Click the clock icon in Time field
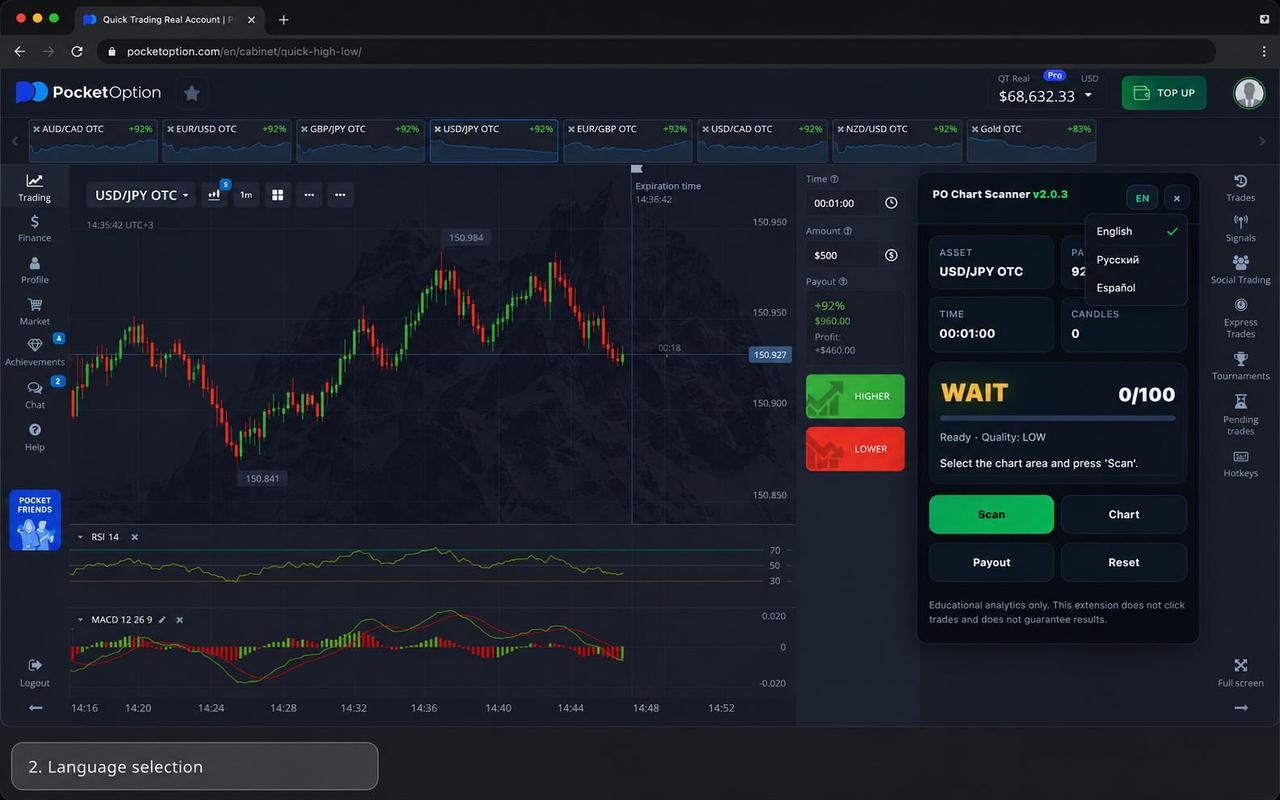The width and height of the screenshot is (1280, 800). click(x=891, y=203)
